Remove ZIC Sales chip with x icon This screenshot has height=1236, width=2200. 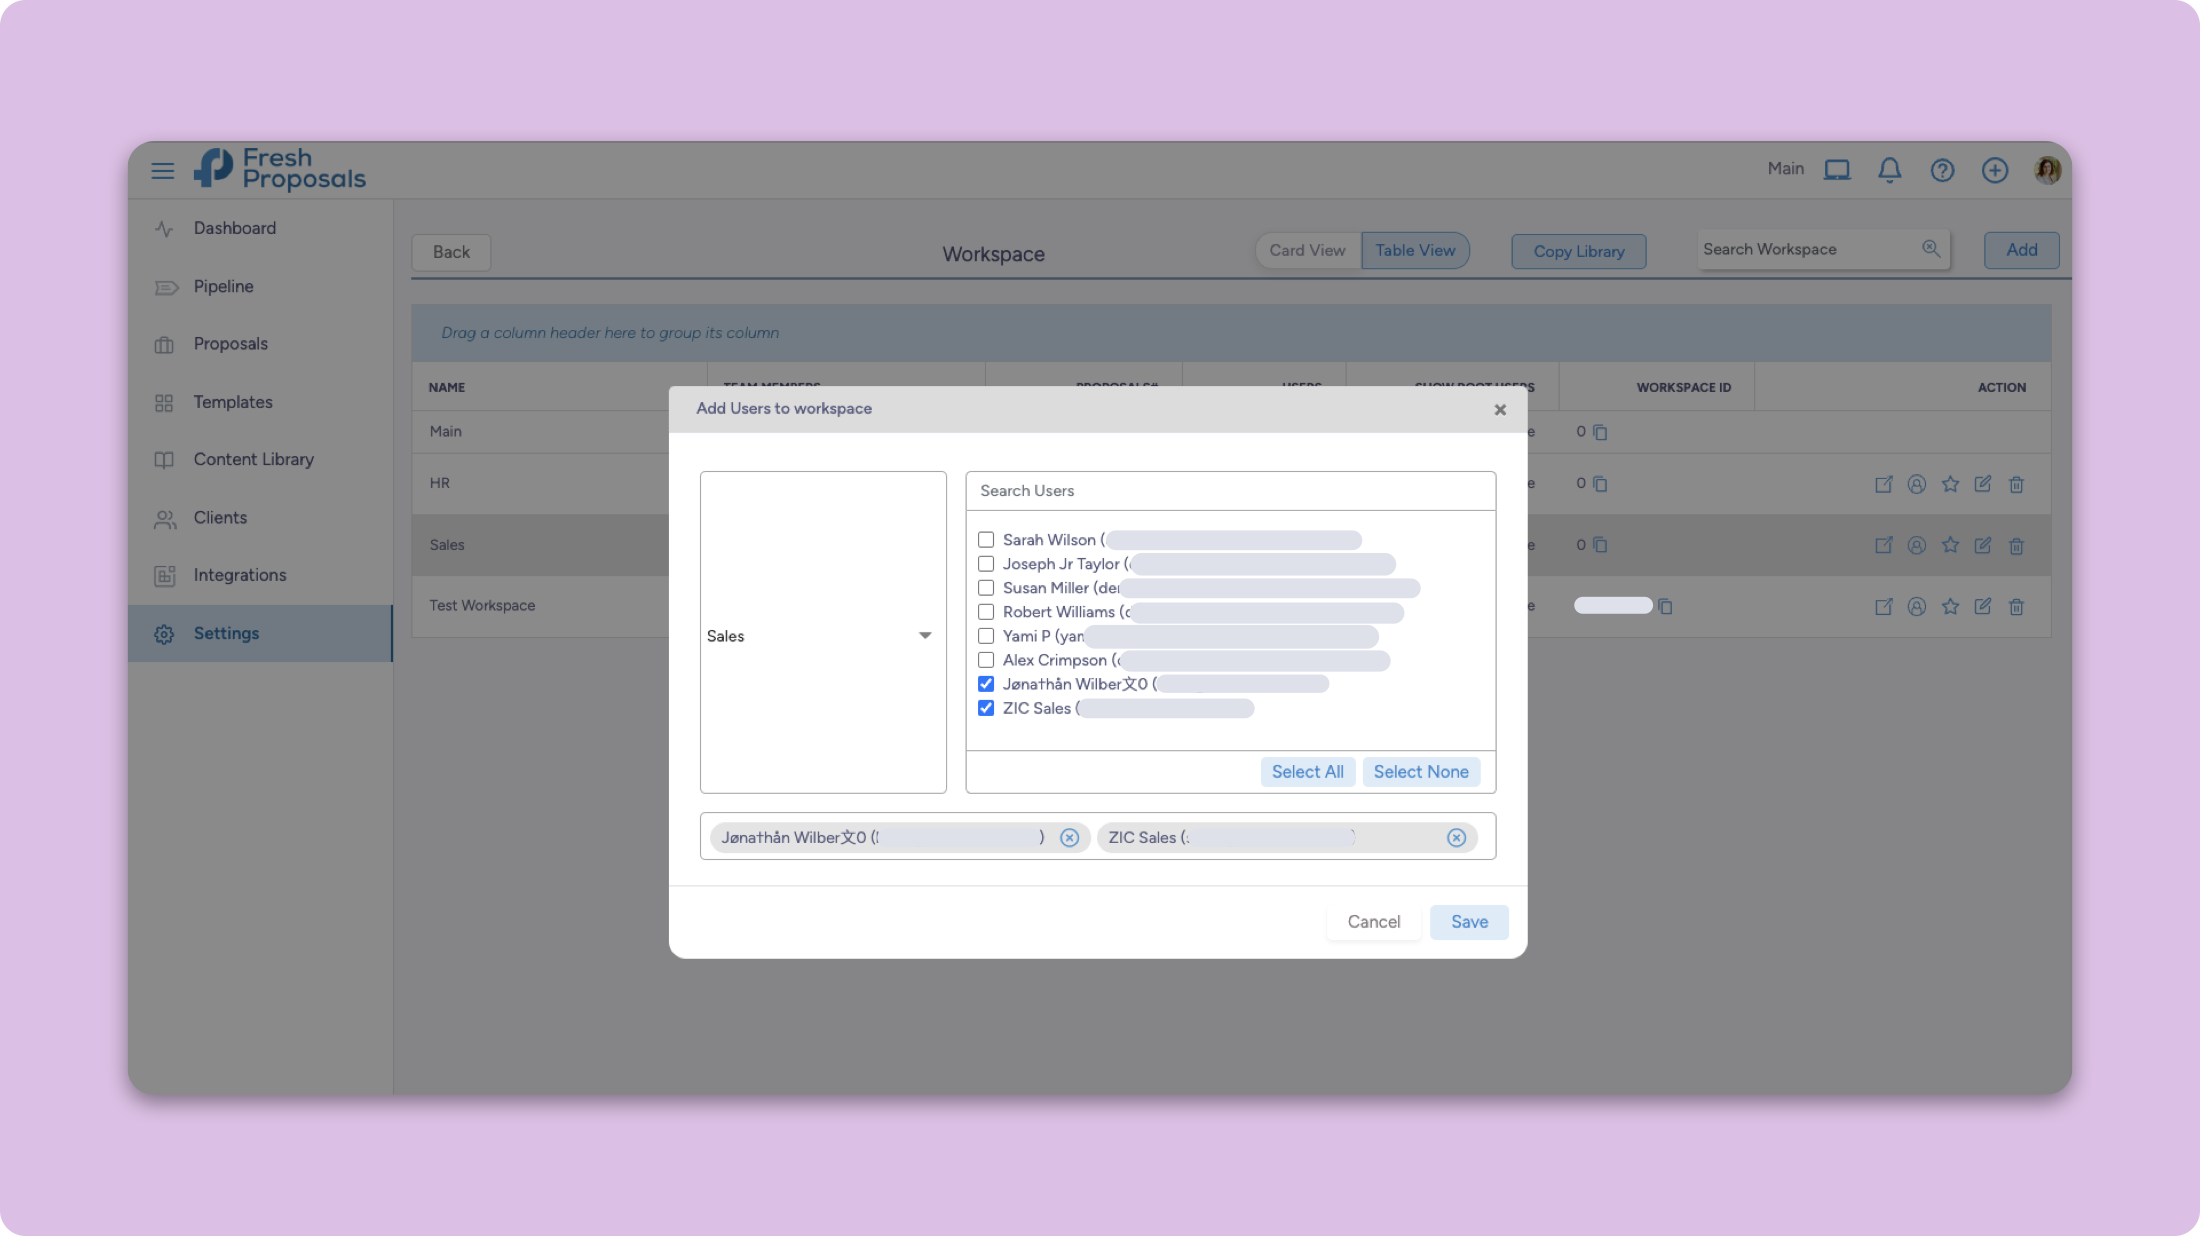pyautogui.click(x=1456, y=838)
